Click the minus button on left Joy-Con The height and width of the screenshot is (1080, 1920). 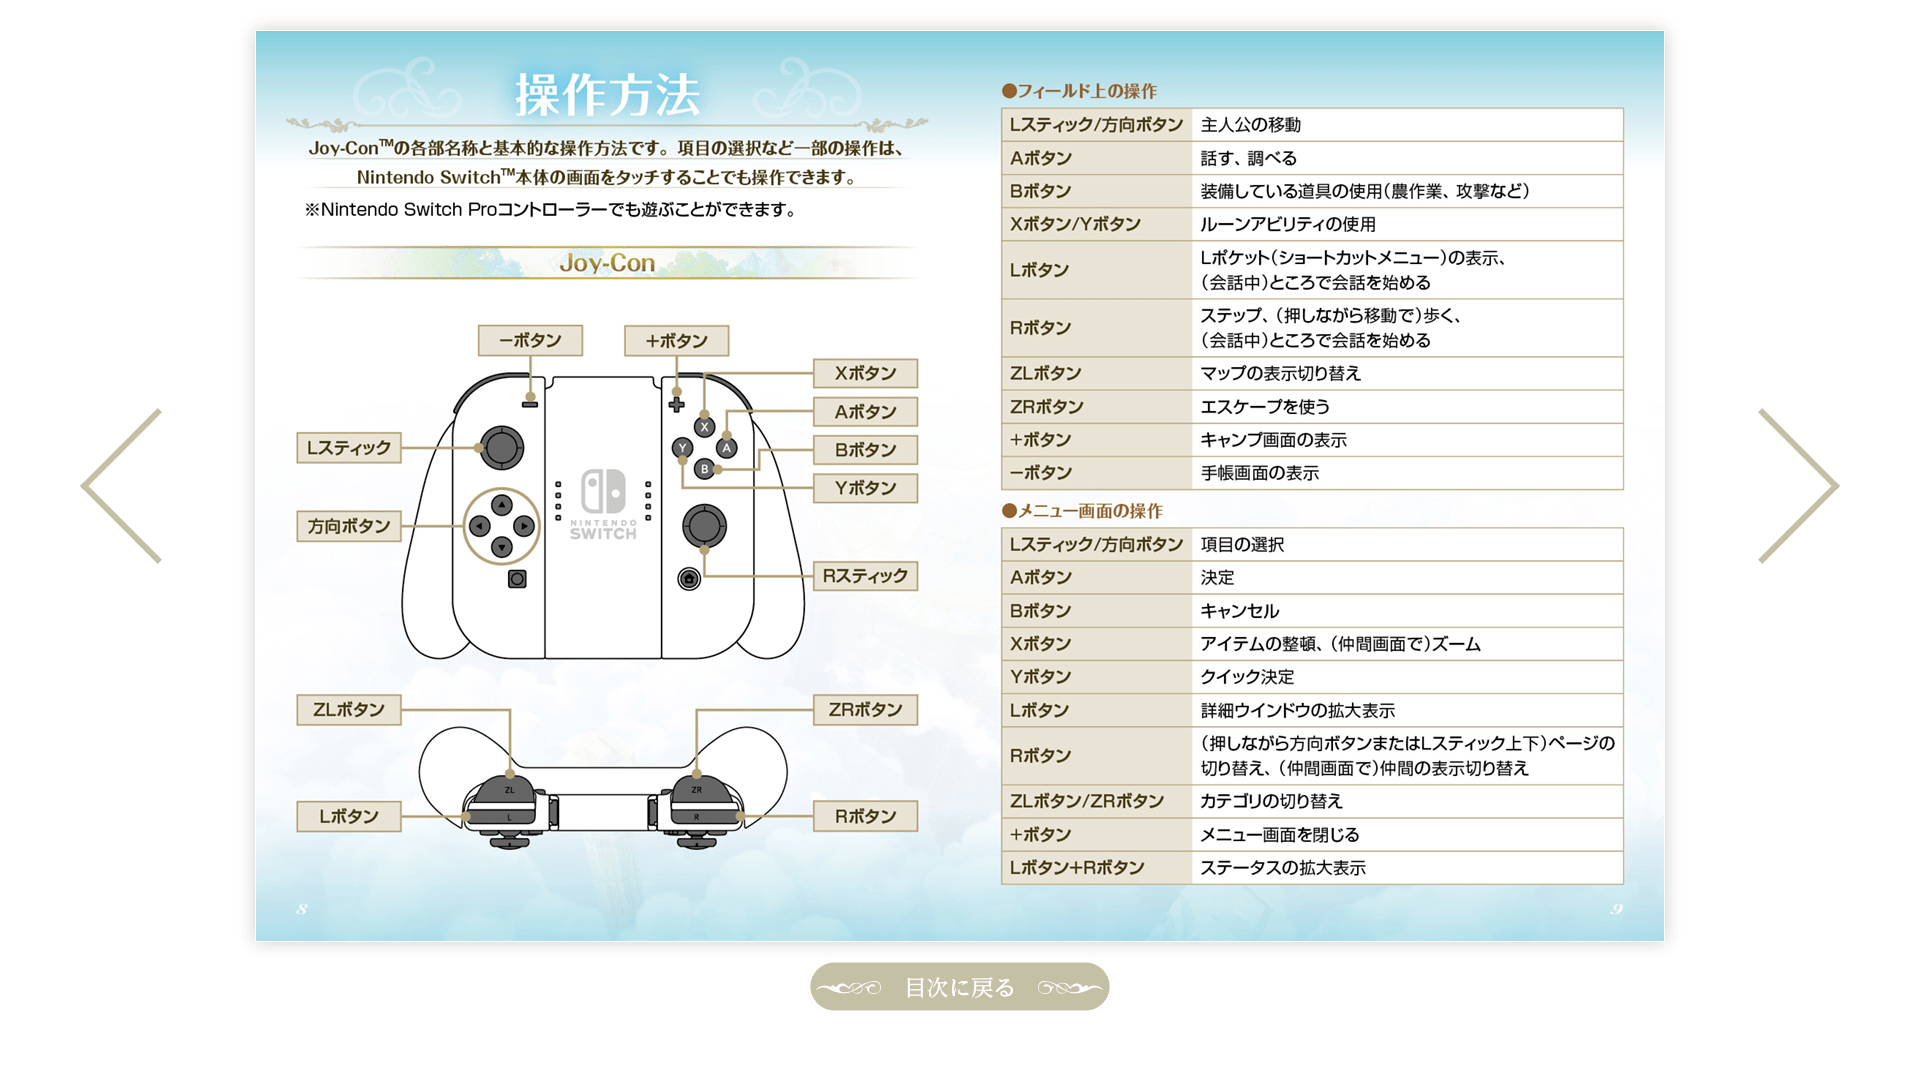tap(530, 404)
